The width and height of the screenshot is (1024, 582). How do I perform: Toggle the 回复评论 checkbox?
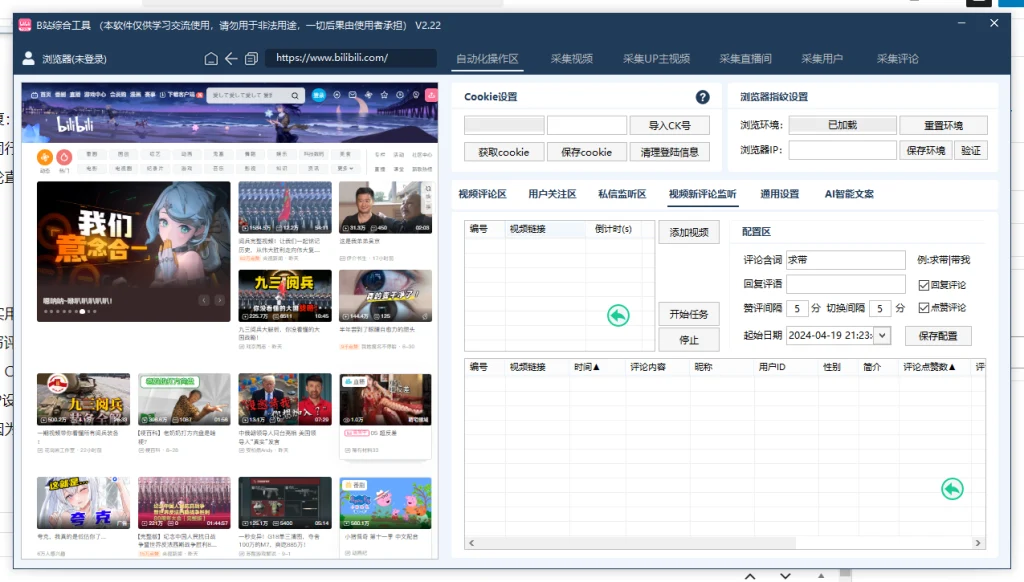tap(923, 285)
